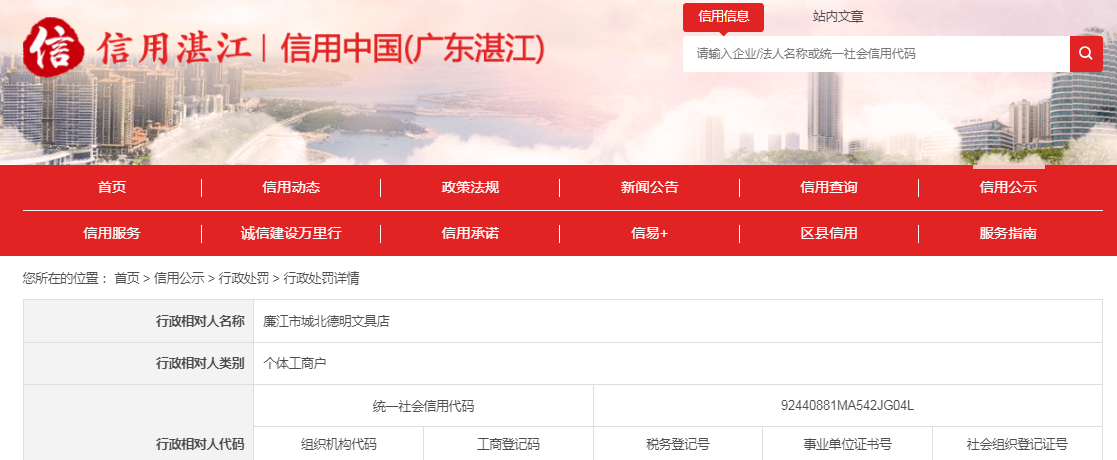Click the 行政处罚 breadcrumb link
Viewport: 1117px width, 460px height.
pyautogui.click(x=244, y=278)
